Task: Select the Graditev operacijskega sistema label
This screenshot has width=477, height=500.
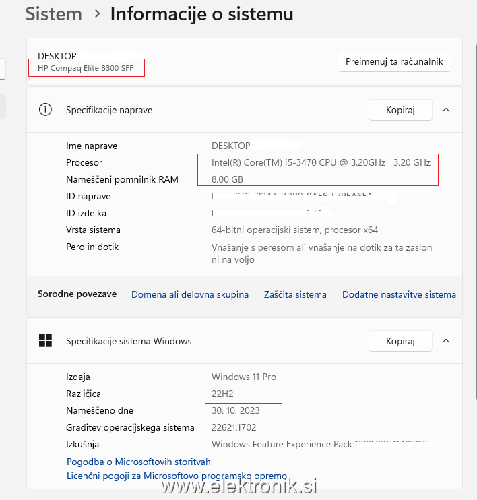Action: coord(130,428)
